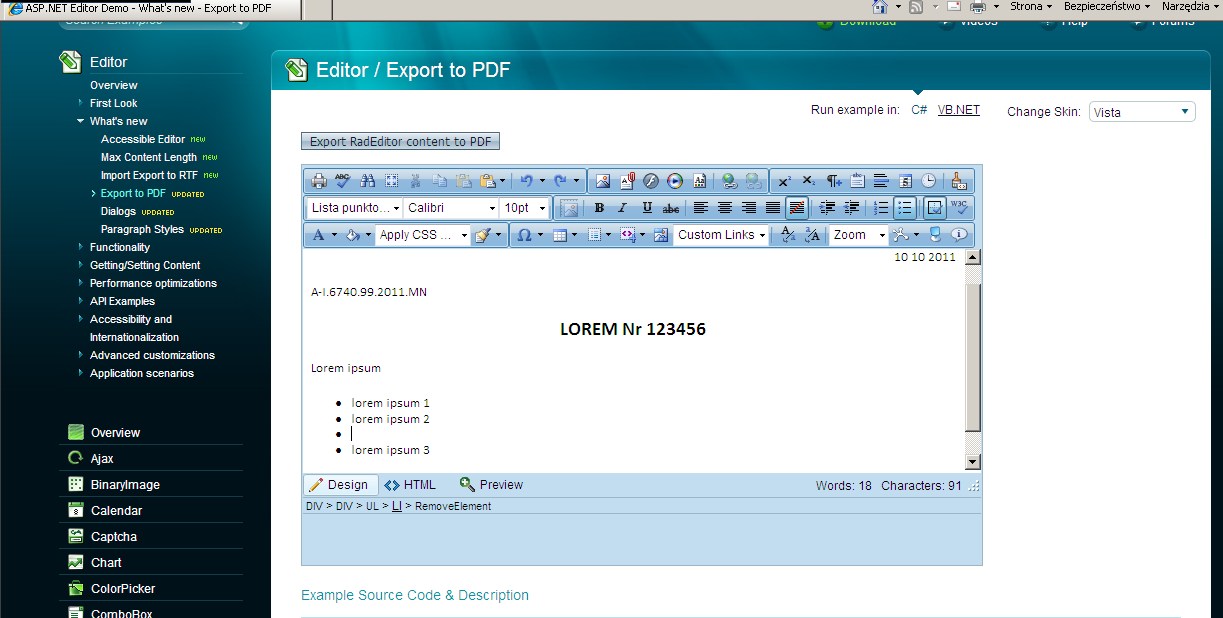This screenshot has width=1223, height=618.
Task: Open the Lista punkto... paragraph style dropdown
Action: [355, 208]
